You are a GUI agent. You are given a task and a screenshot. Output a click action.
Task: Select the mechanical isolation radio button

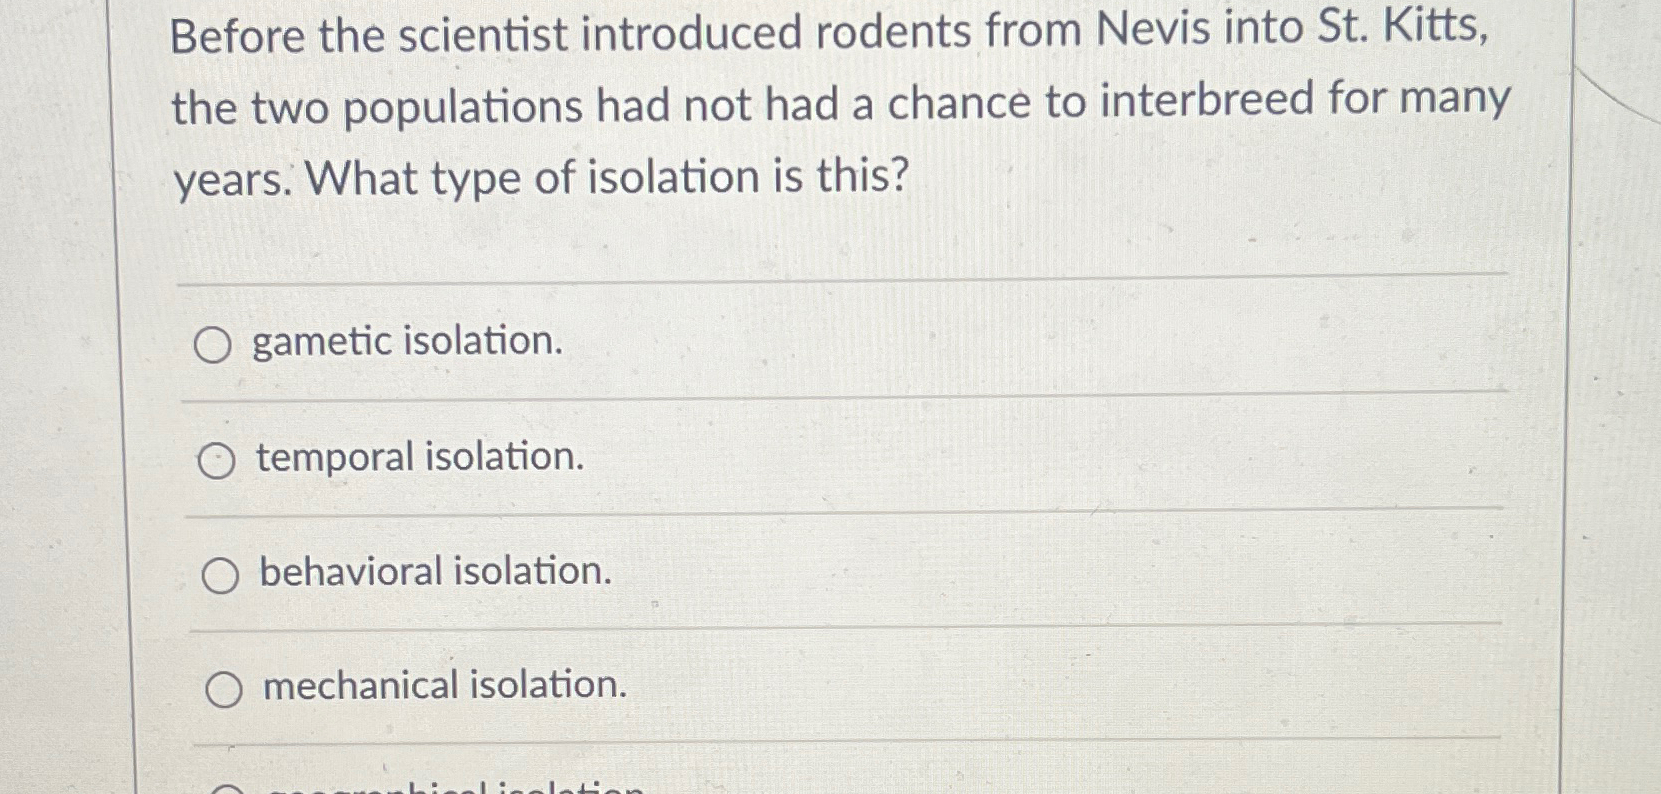[228, 688]
